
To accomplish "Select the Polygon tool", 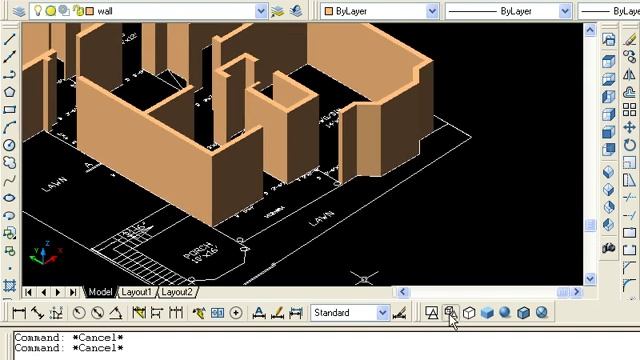I will pos(9,92).
